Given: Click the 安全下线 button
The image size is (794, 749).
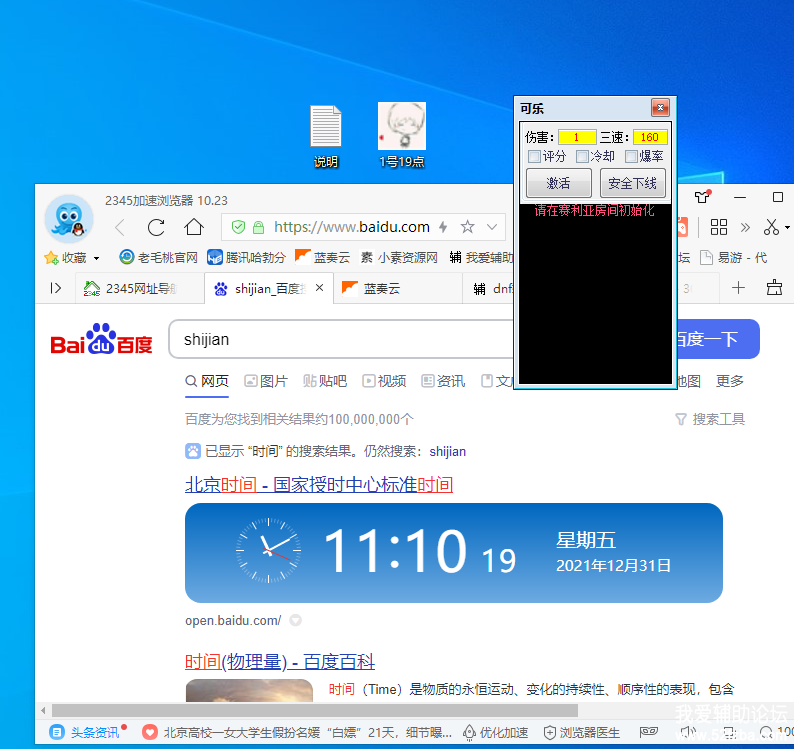Looking at the screenshot, I should click(632, 183).
